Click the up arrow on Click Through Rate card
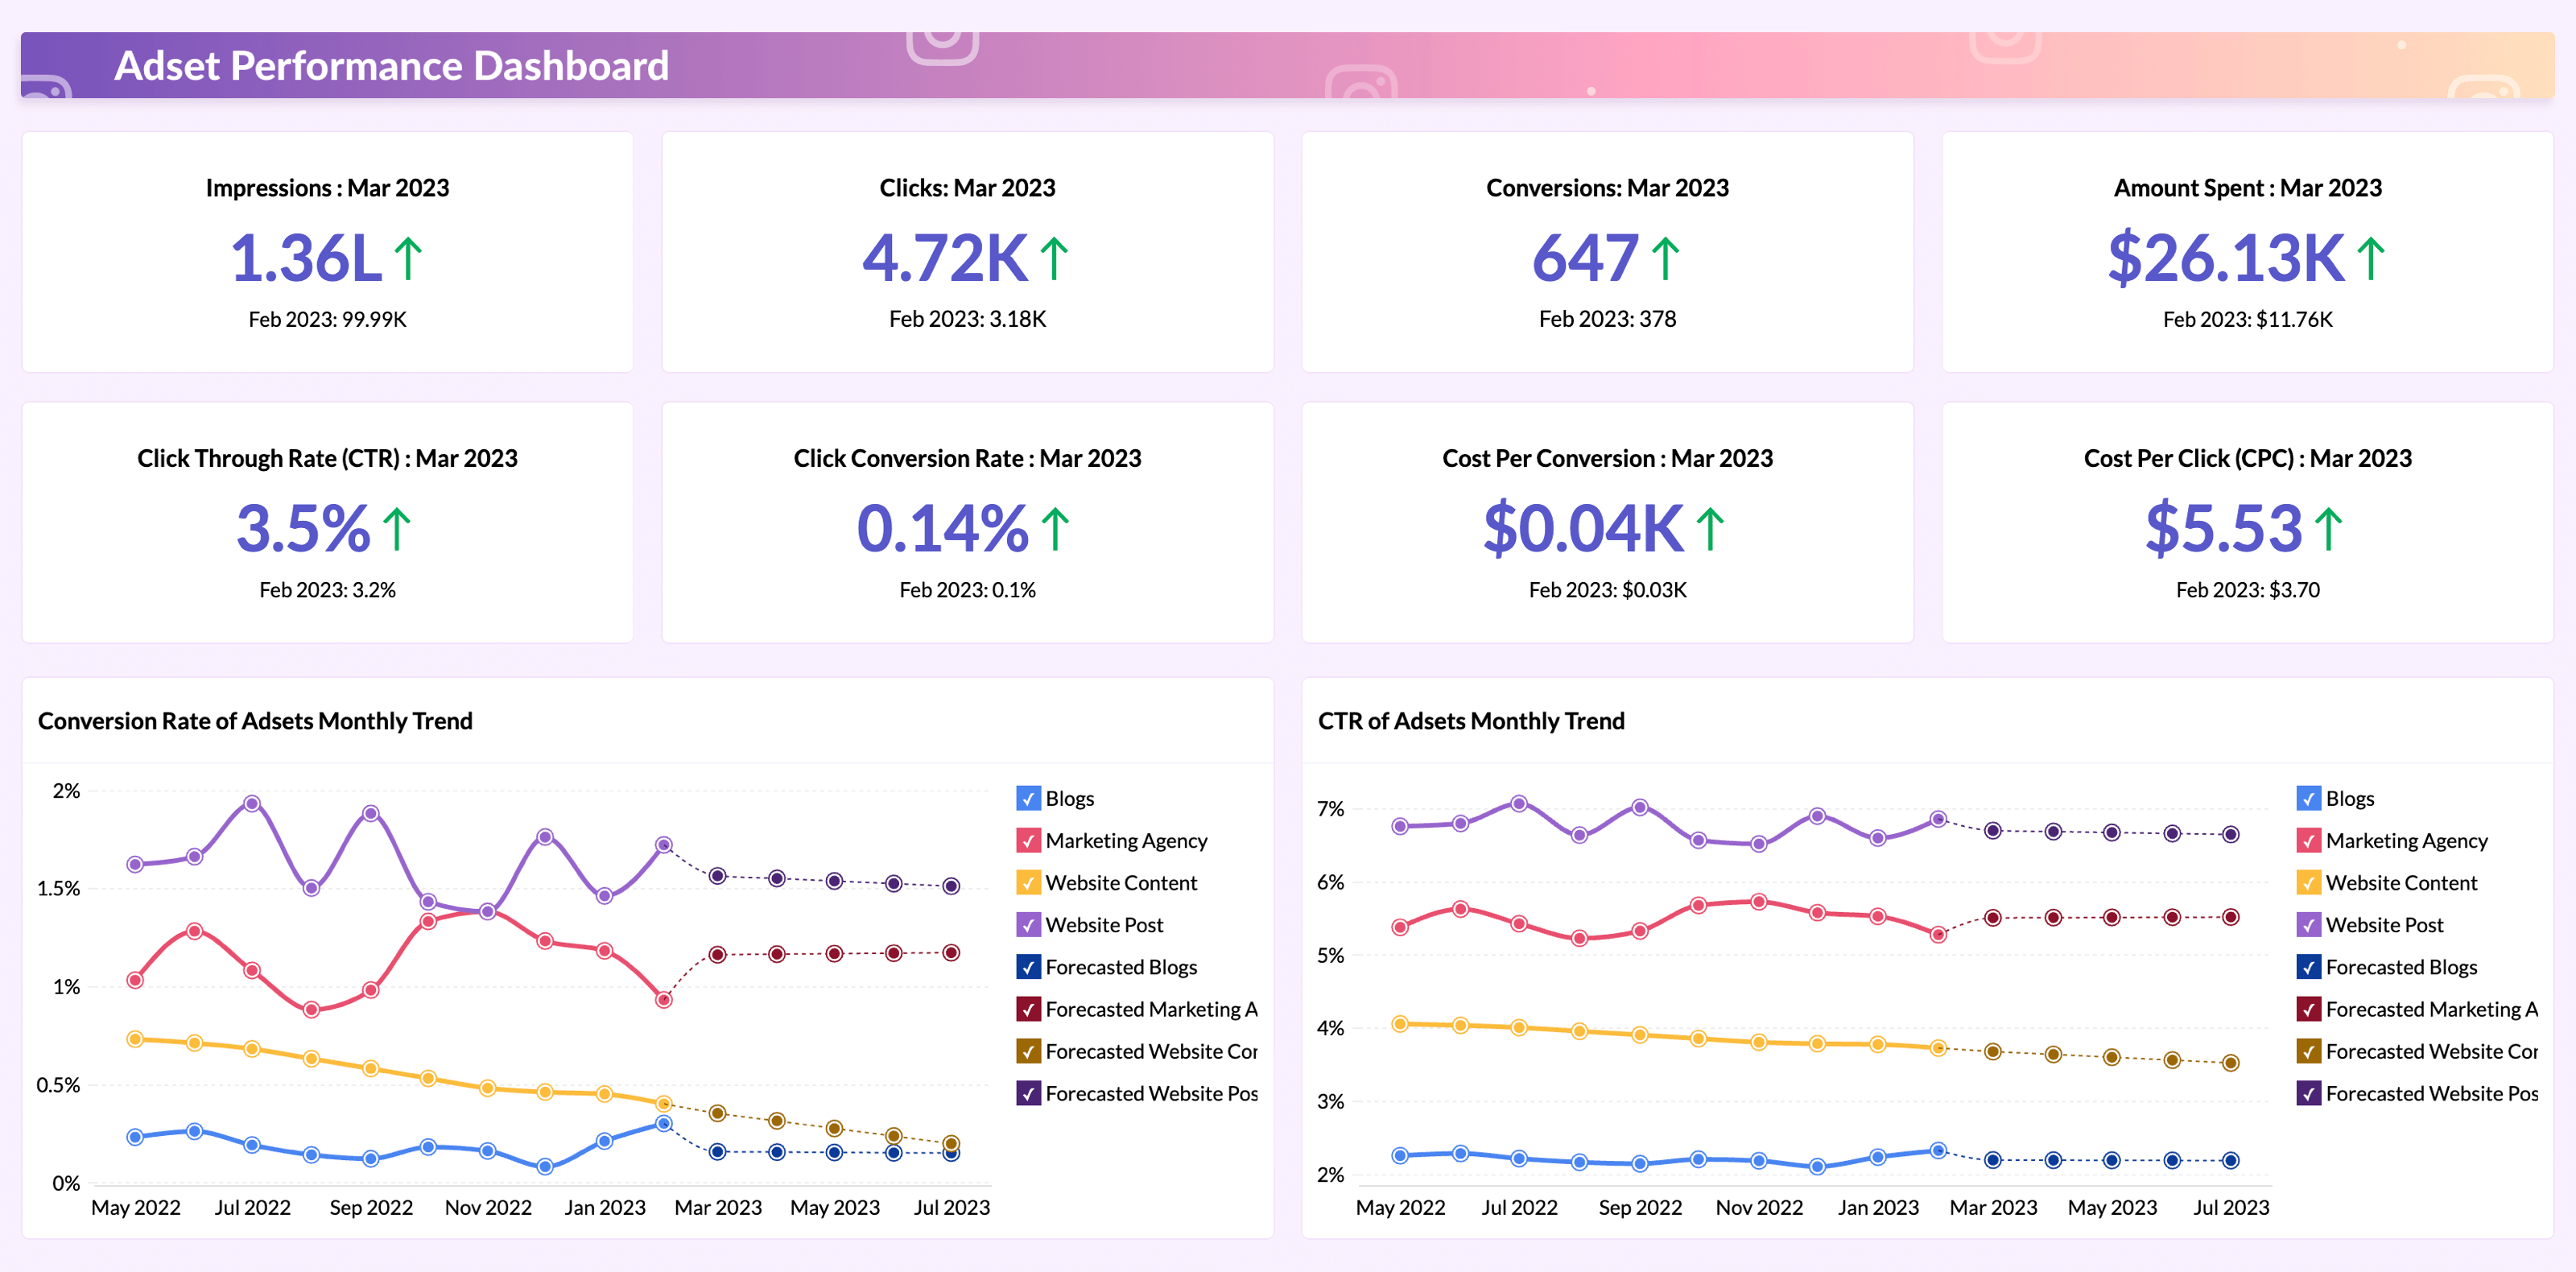The width and height of the screenshot is (2576, 1272). click(396, 528)
